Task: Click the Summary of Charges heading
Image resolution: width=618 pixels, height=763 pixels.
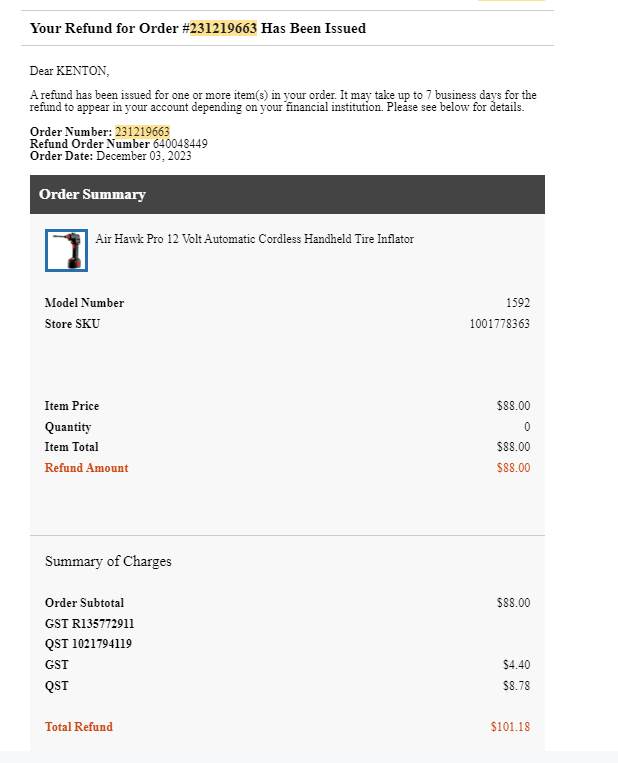Action: coord(108,561)
